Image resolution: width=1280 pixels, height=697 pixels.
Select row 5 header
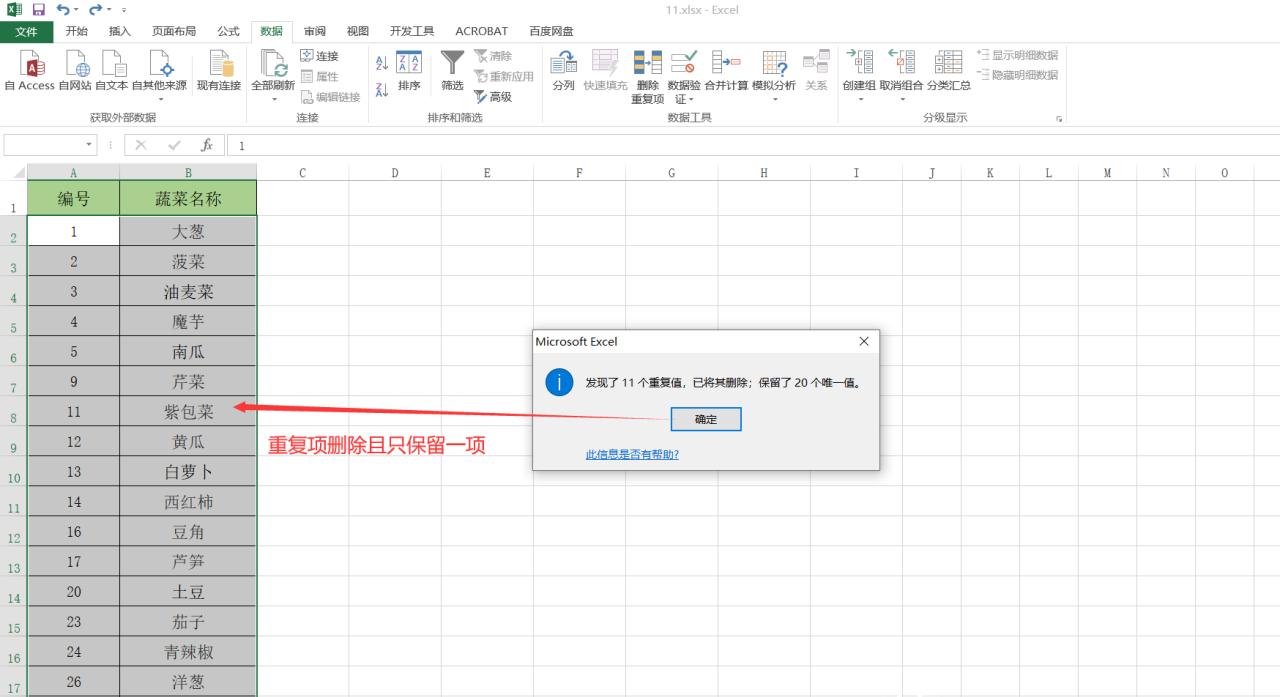(13, 321)
